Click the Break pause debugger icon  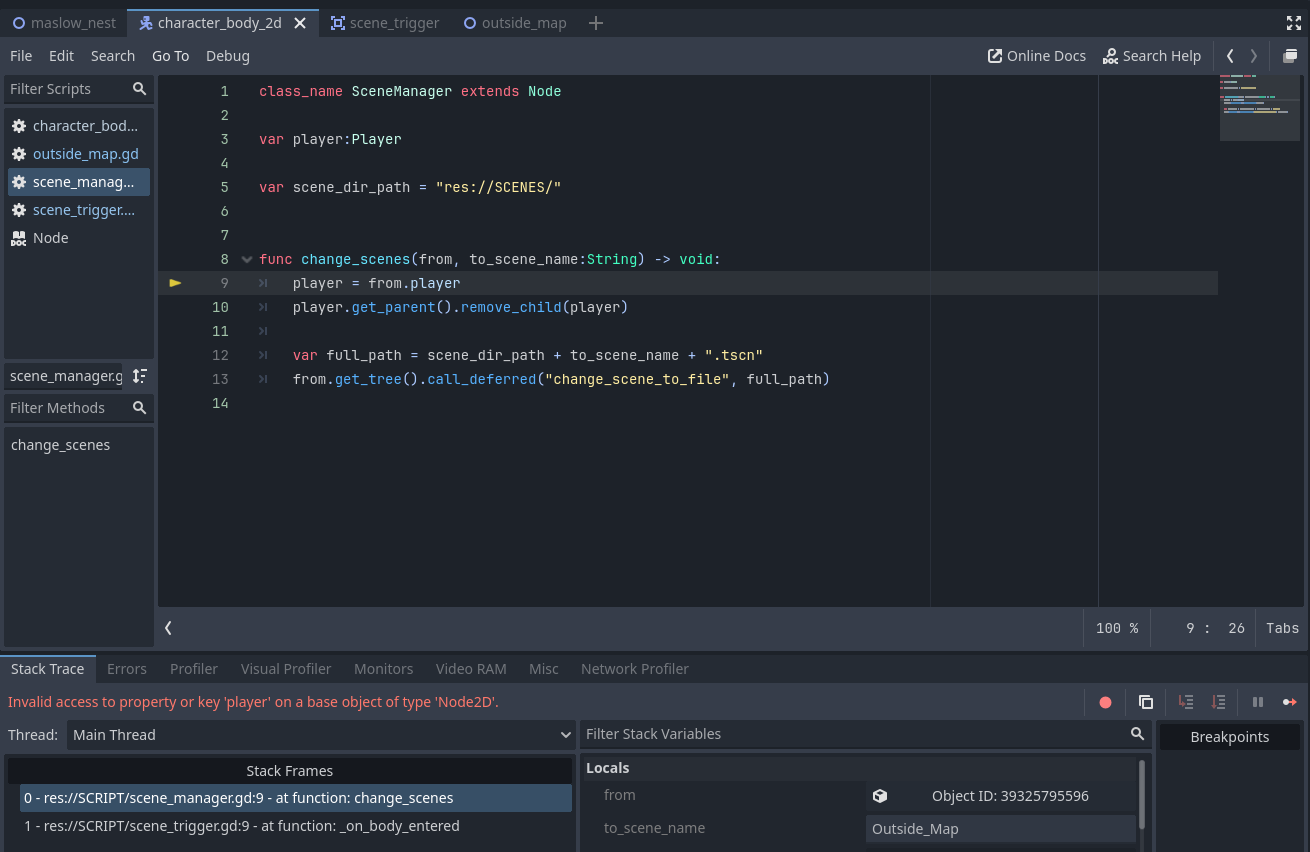(x=1258, y=702)
